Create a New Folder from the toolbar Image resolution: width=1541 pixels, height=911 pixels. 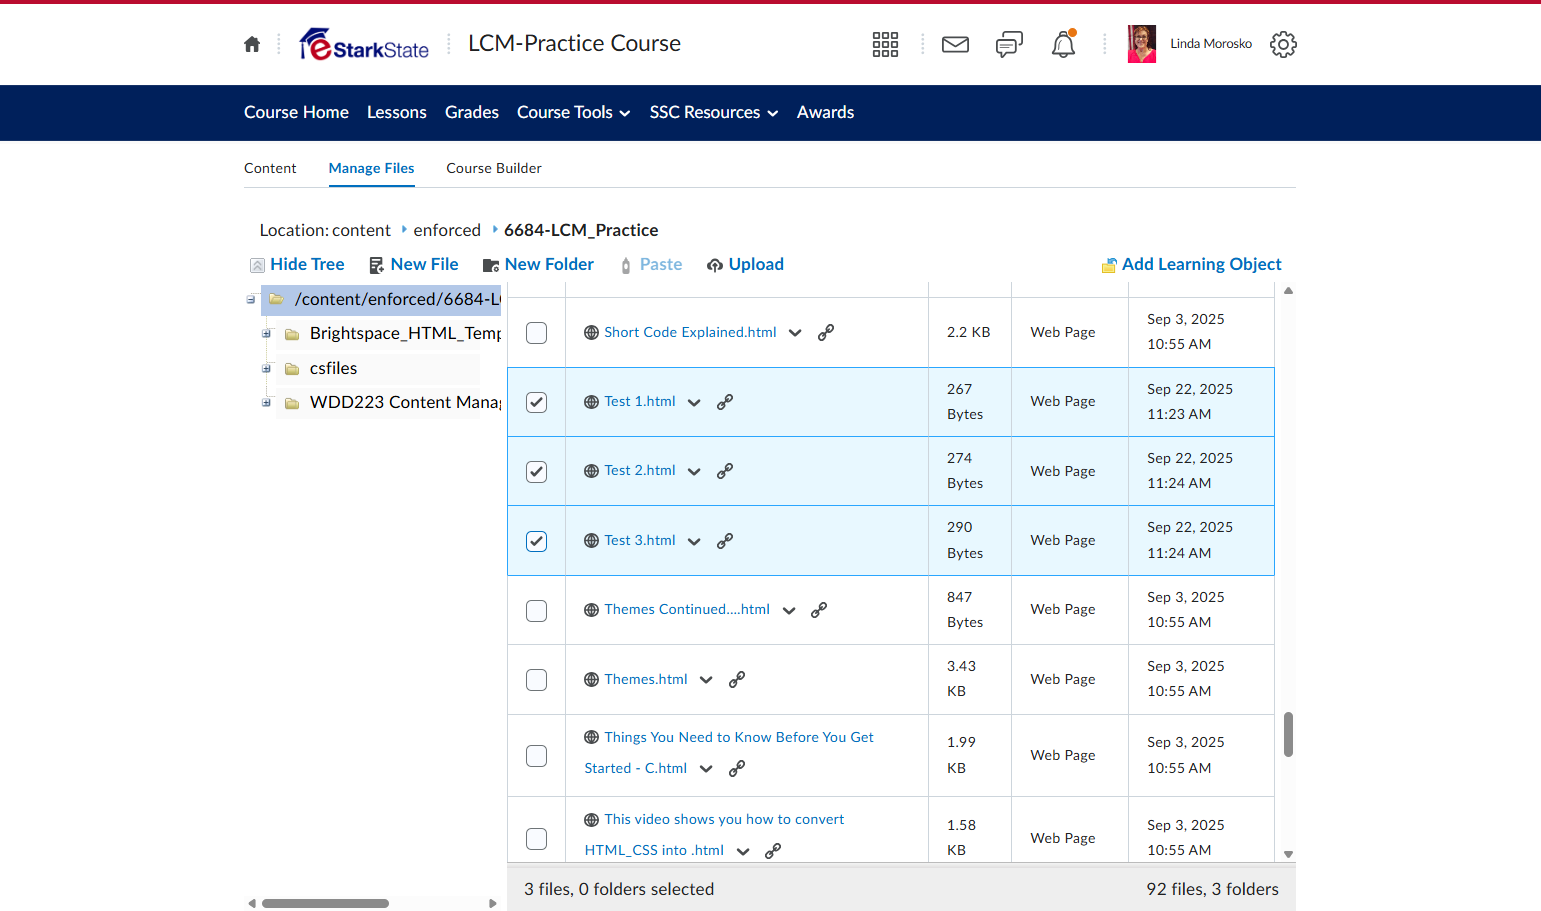tap(538, 264)
